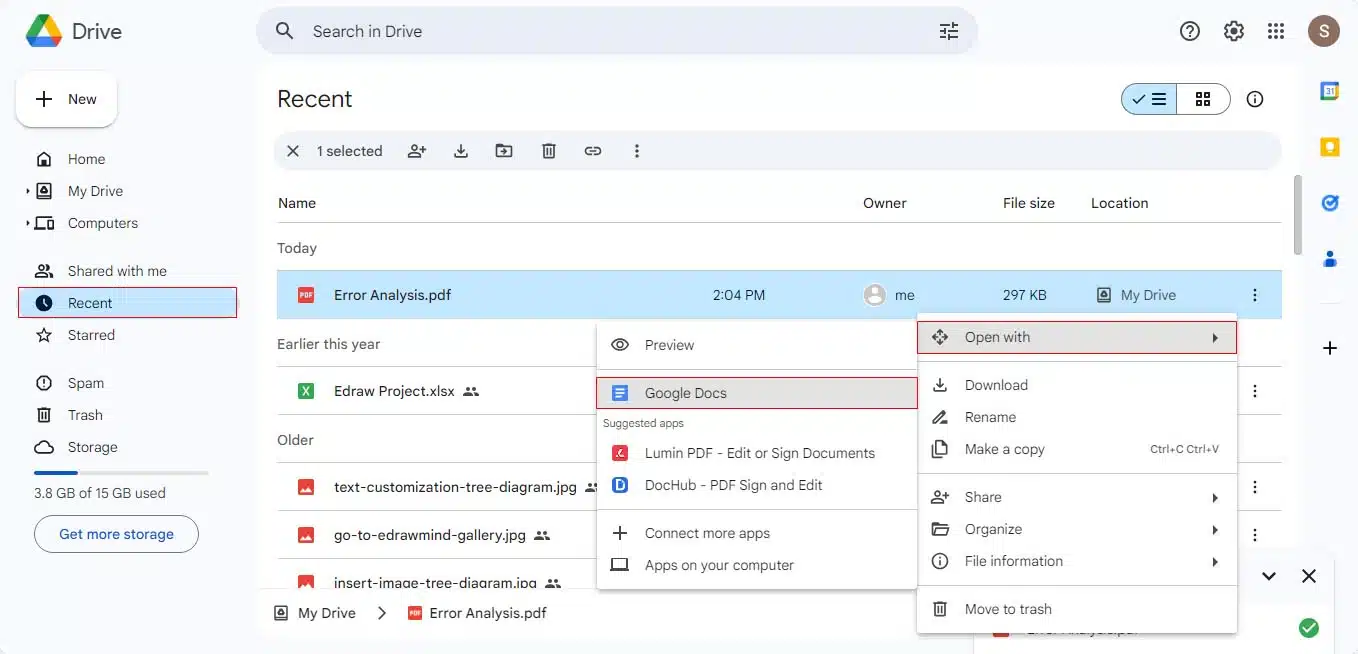Screen dimensions: 1358x654
Task: Select Rename in context menu
Action: (1077, 417)
